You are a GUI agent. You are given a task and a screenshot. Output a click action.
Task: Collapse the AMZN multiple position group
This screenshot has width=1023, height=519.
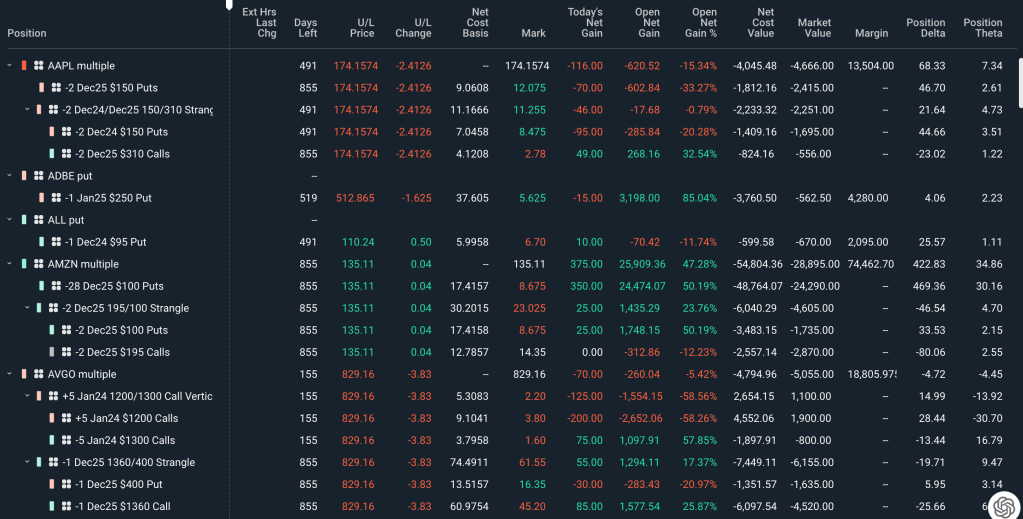10,264
